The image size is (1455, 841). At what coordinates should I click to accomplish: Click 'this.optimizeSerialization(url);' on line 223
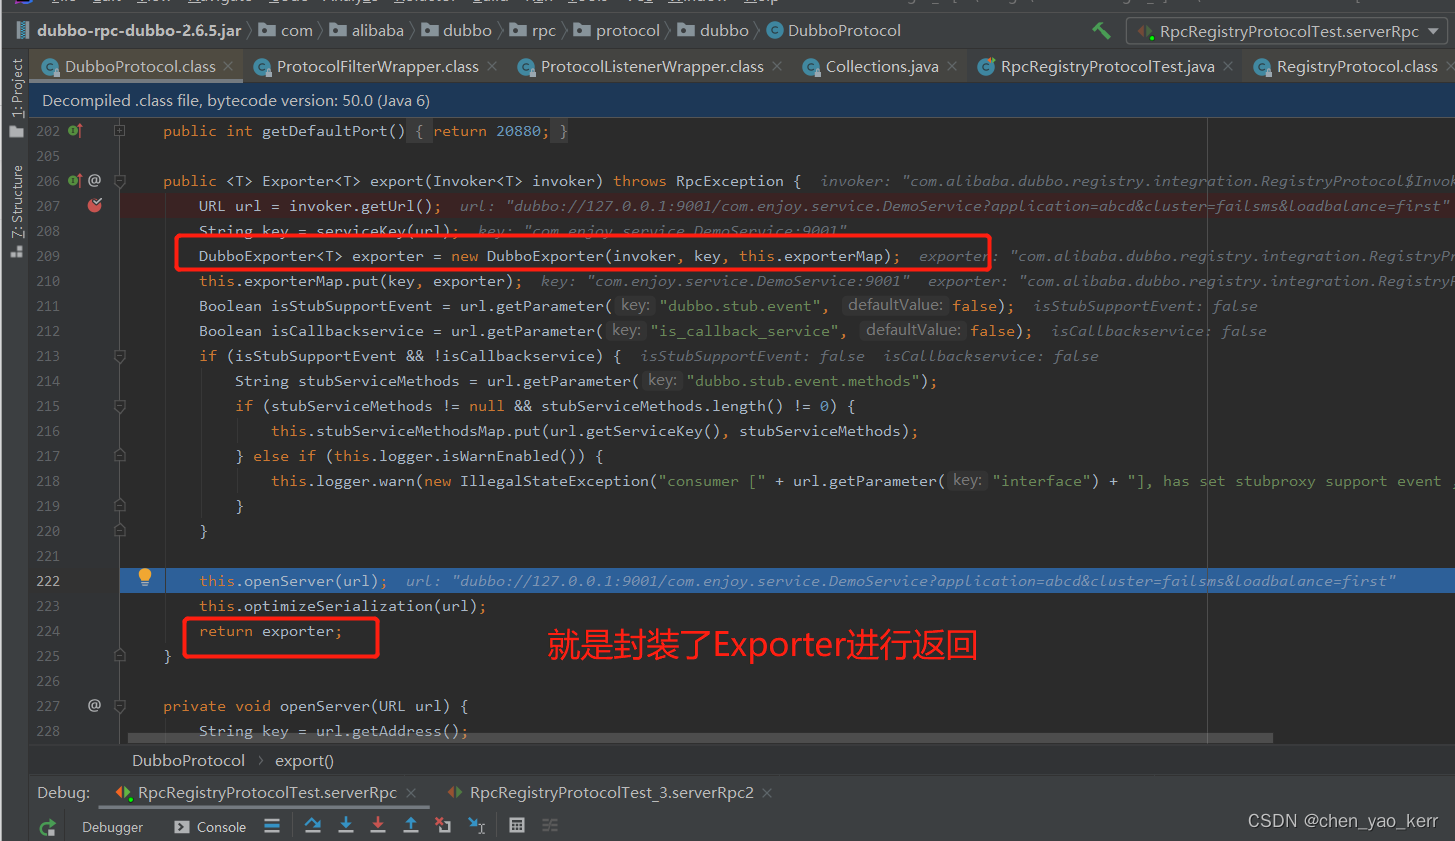click(x=342, y=606)
